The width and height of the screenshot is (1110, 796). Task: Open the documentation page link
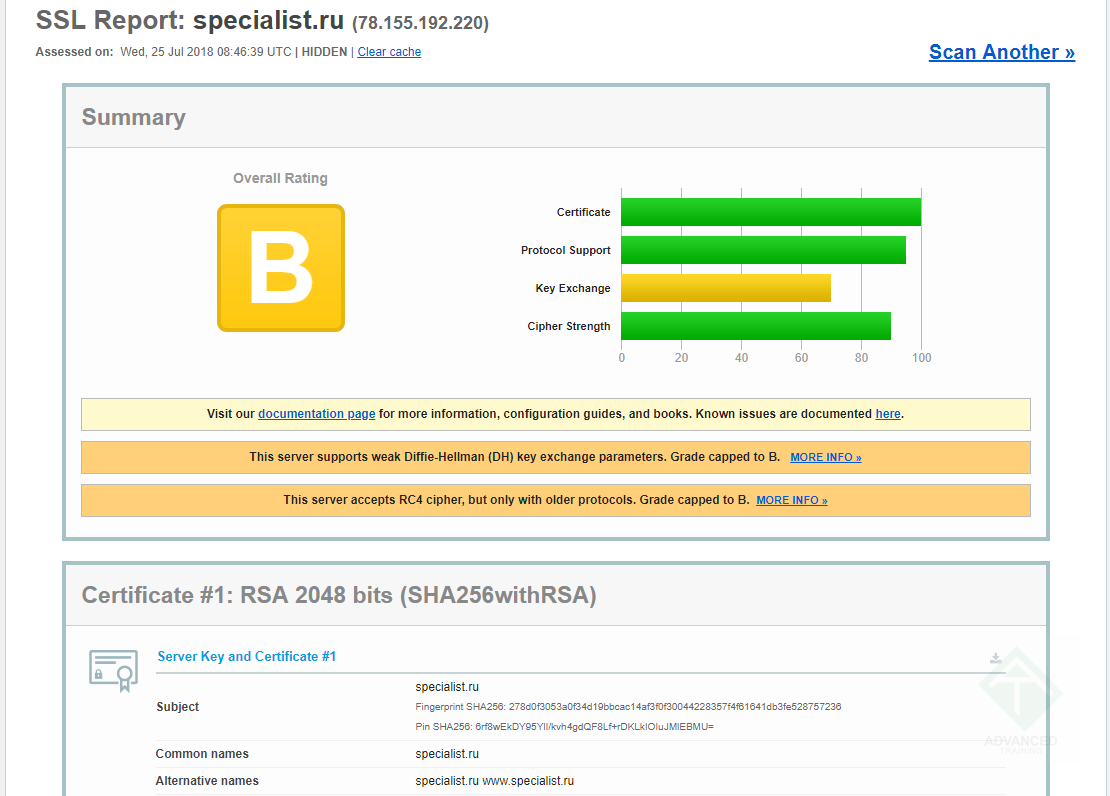316,414
